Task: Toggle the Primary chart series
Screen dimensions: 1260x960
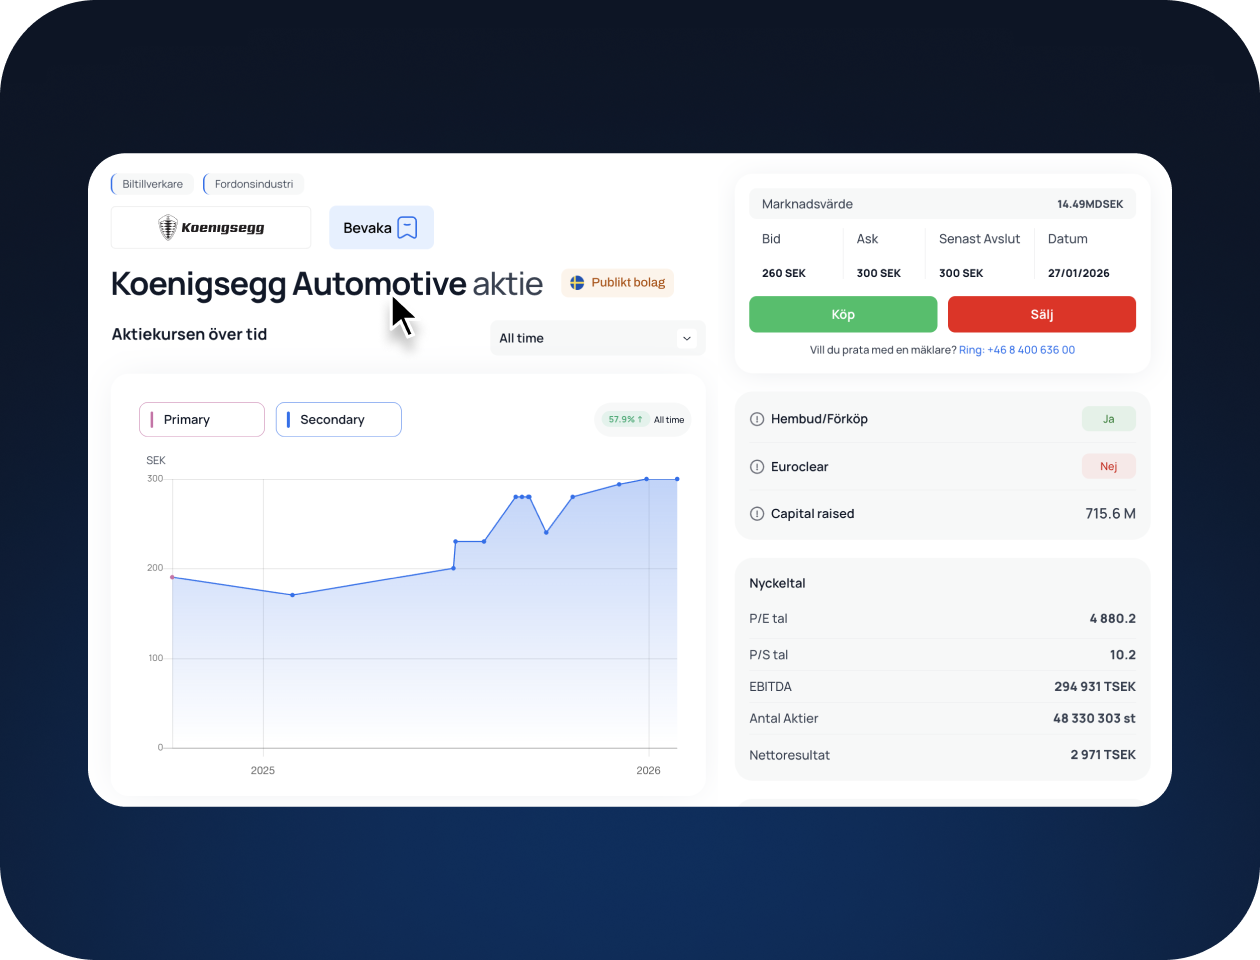Action: click(202, 420)
